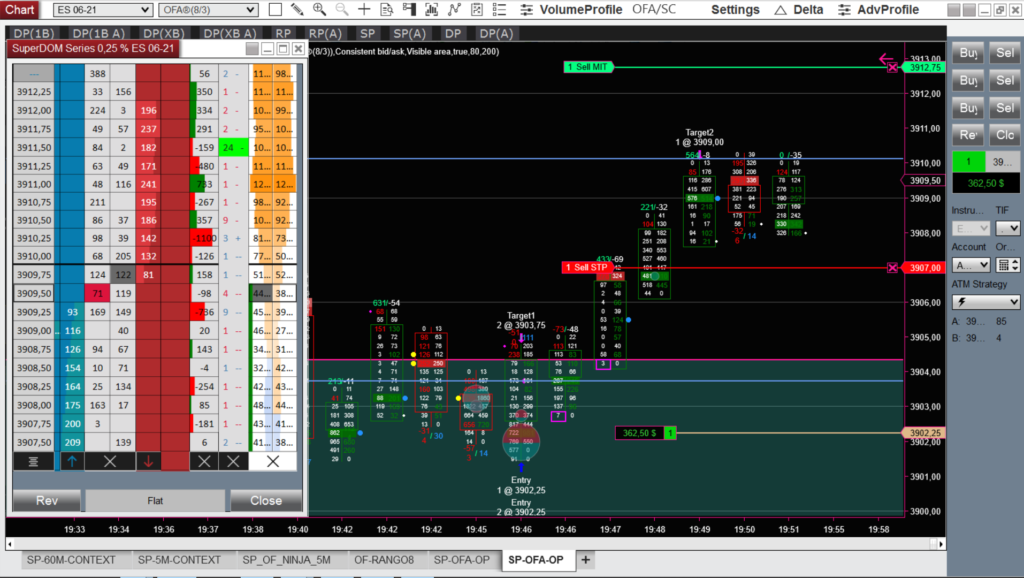
Task: Open the ATM Strategy dropdown
Action: 985,302
